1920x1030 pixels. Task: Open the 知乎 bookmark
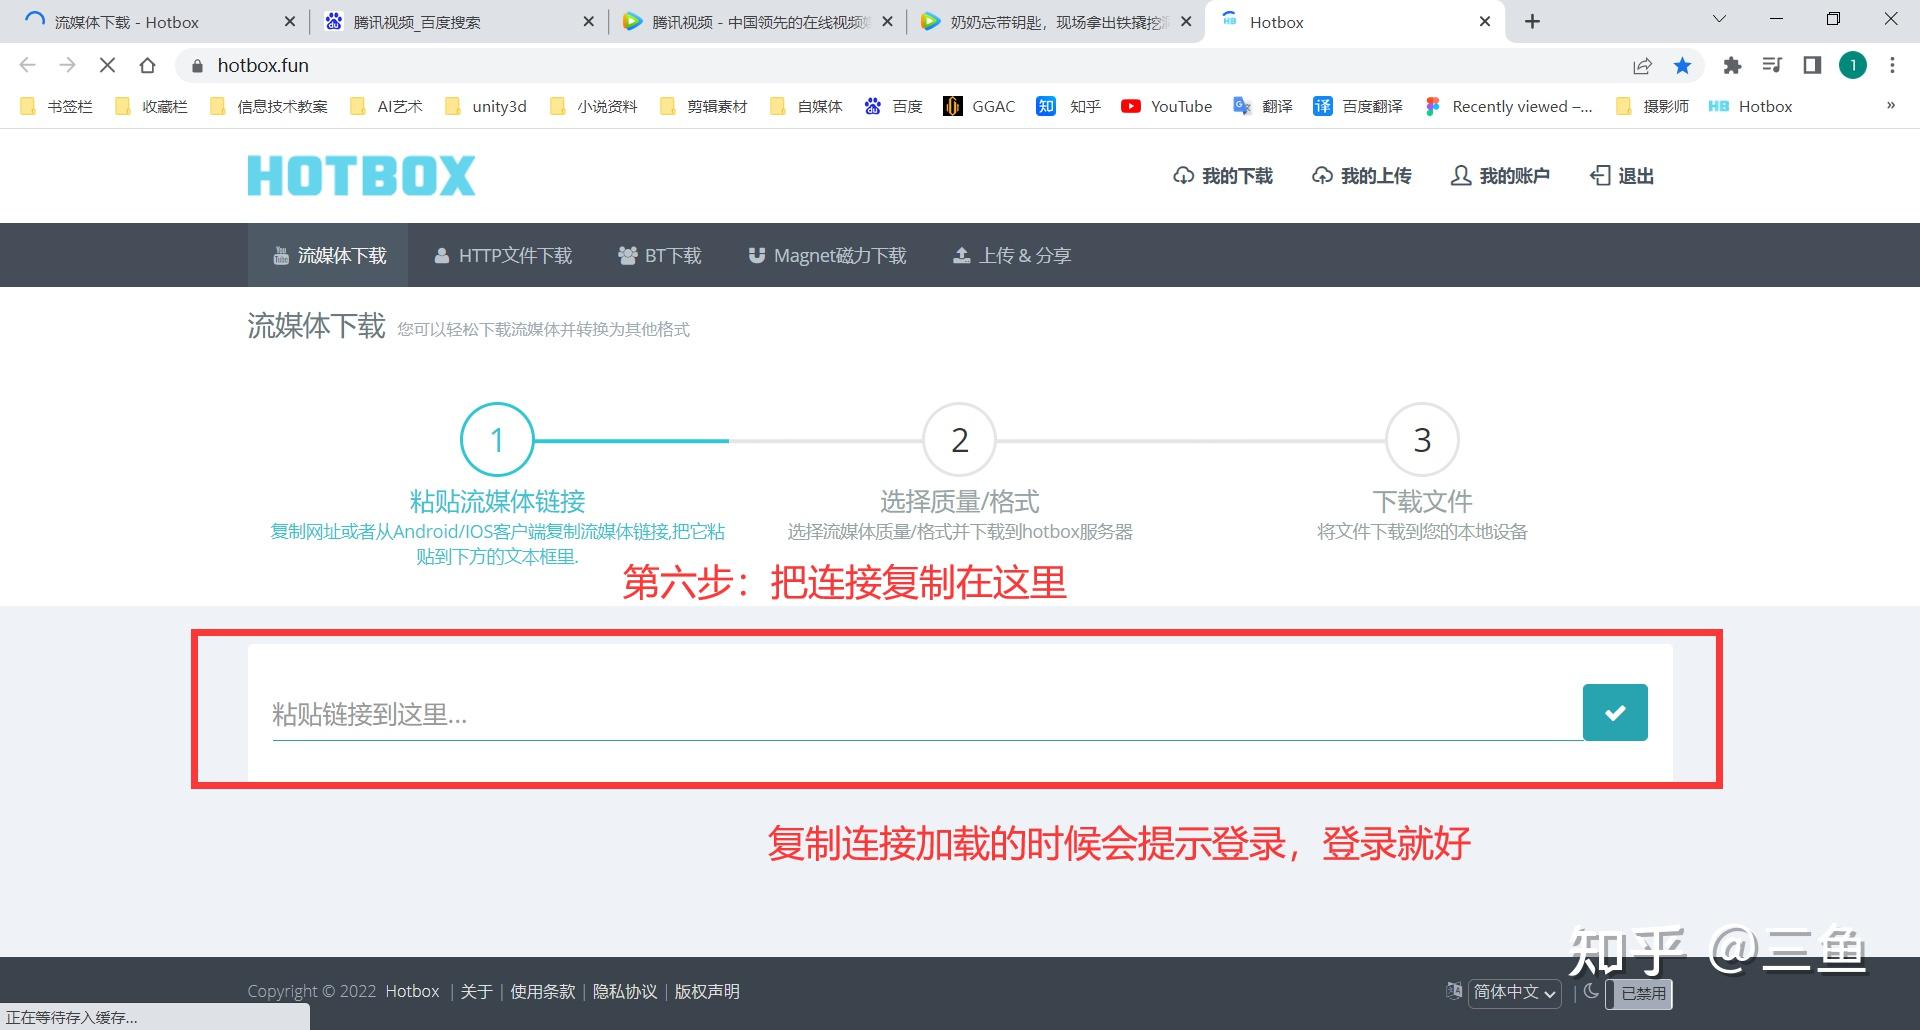1068,106
